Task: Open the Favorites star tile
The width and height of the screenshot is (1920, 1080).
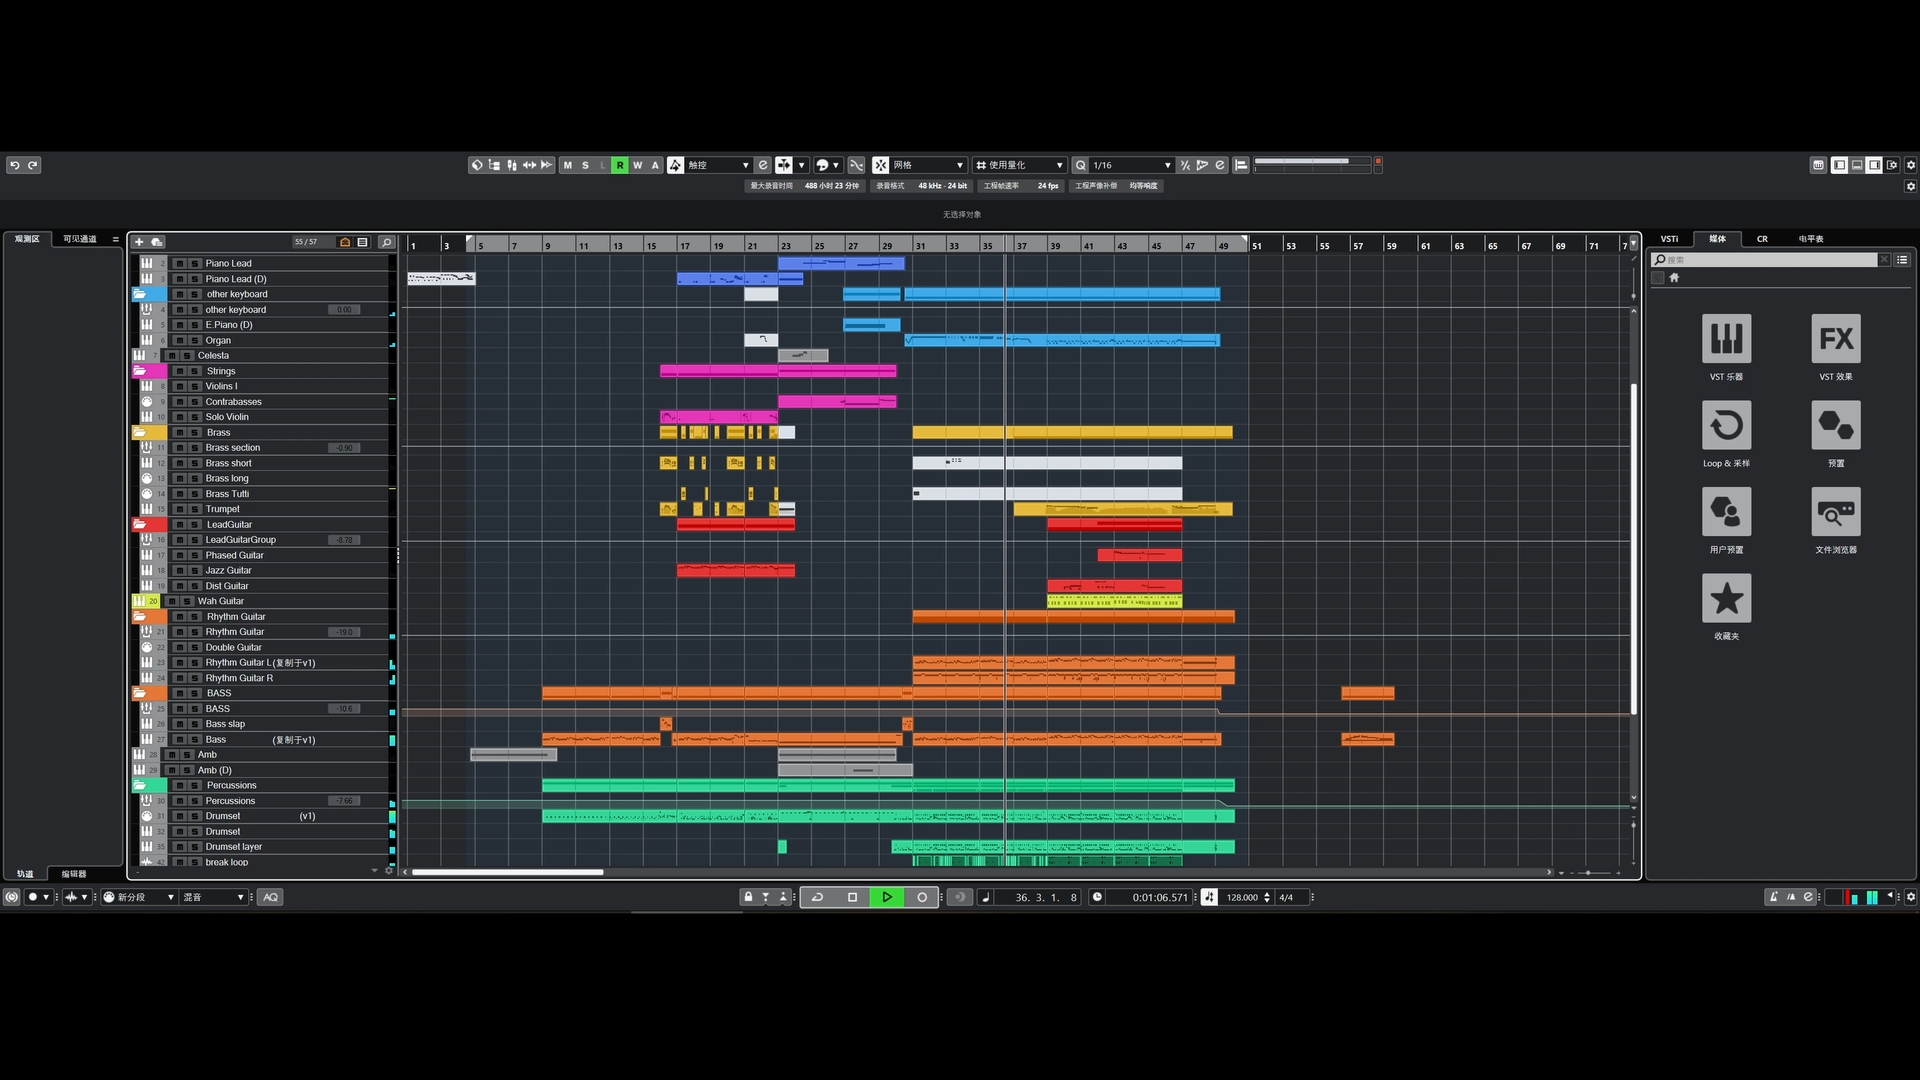Action: 1726,598
